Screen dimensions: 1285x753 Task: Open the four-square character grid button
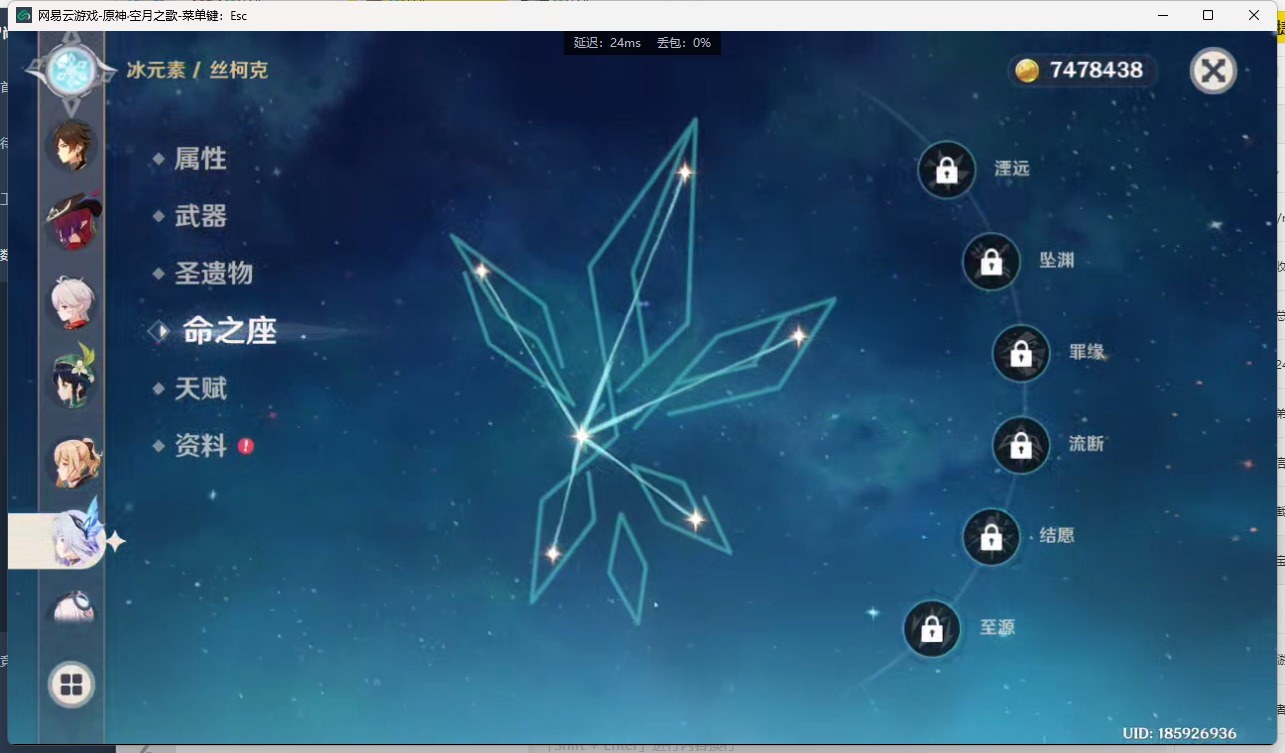point(71,685)
